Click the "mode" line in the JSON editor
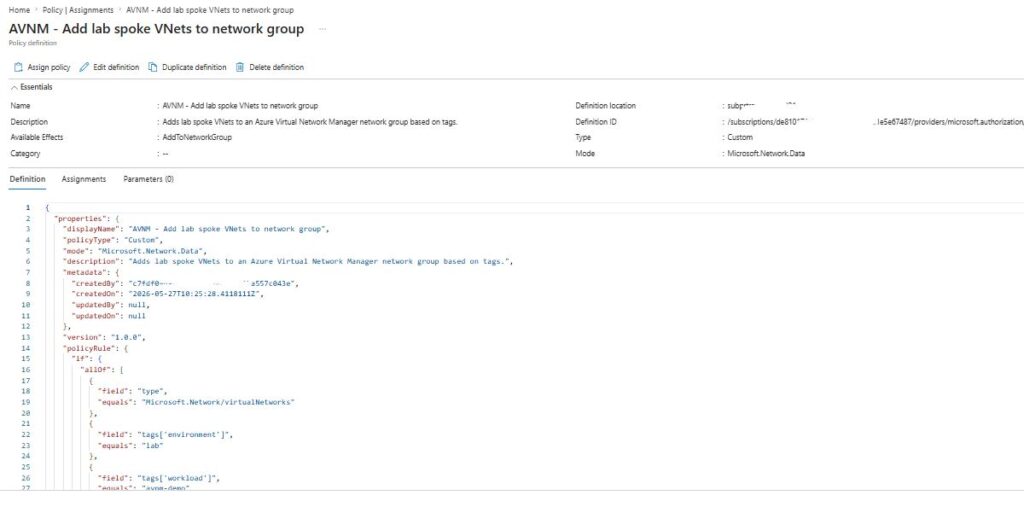 pyautogui.click(x=135, y=251)
